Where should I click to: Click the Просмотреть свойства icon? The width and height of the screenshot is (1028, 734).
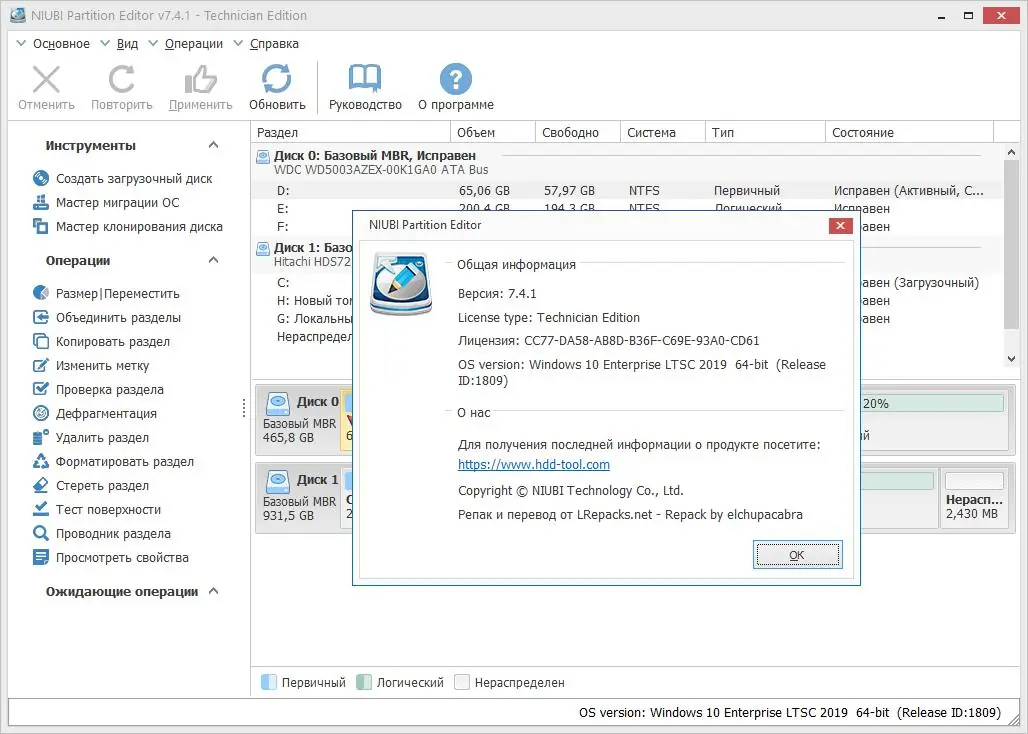[41, 558]
